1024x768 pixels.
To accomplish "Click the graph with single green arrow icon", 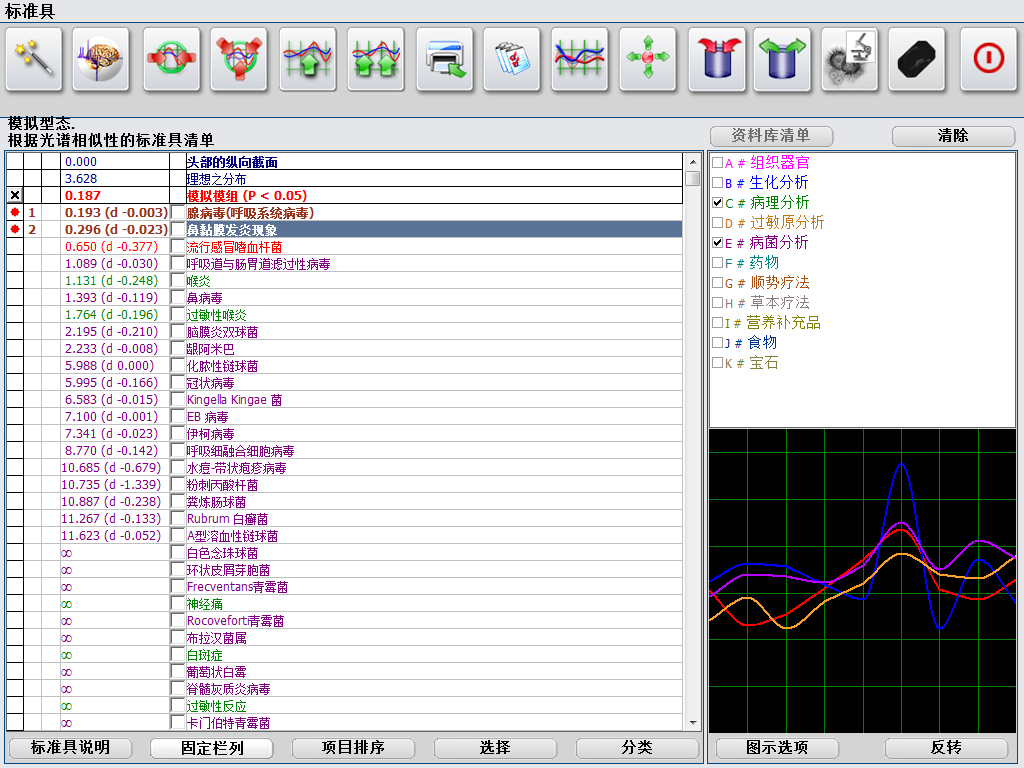I will point(308,59).
